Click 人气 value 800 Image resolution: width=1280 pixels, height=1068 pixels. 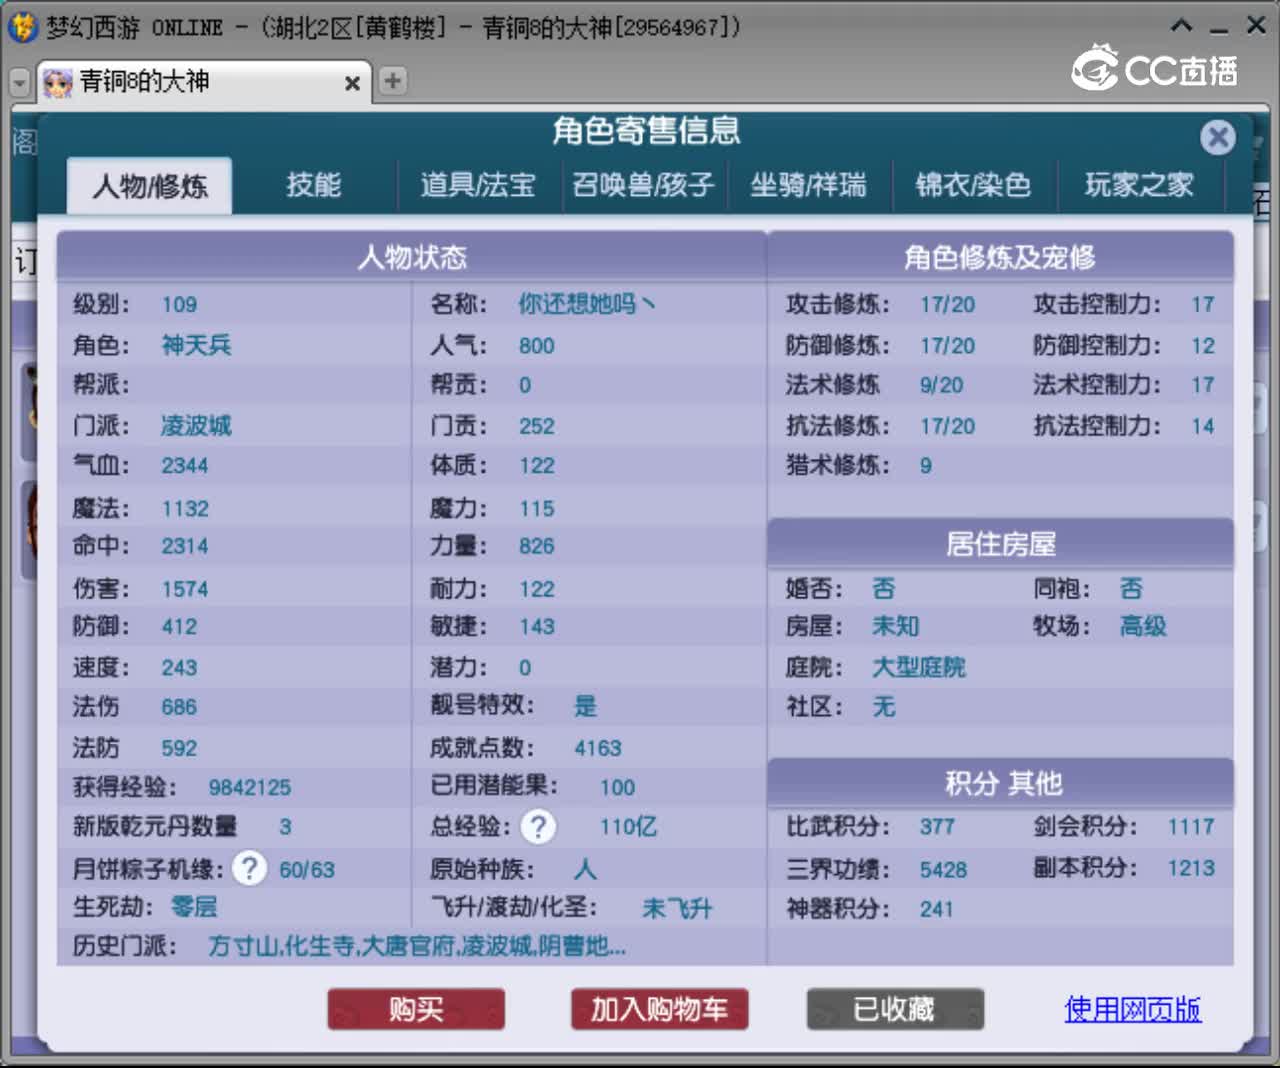click(536, 346)
